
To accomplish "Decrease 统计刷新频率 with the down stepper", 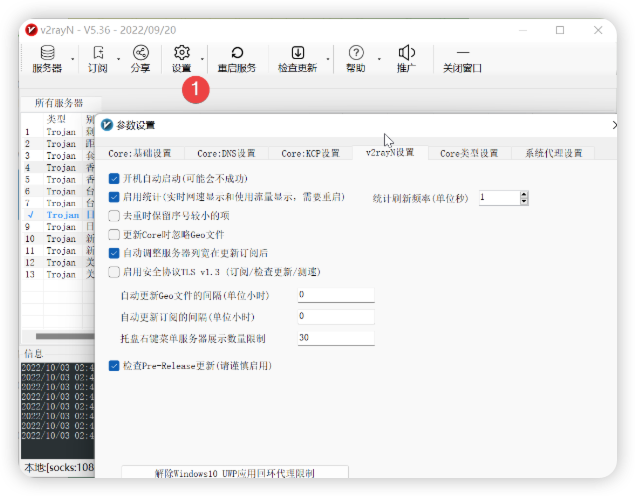I will click(x=524, y=202).
